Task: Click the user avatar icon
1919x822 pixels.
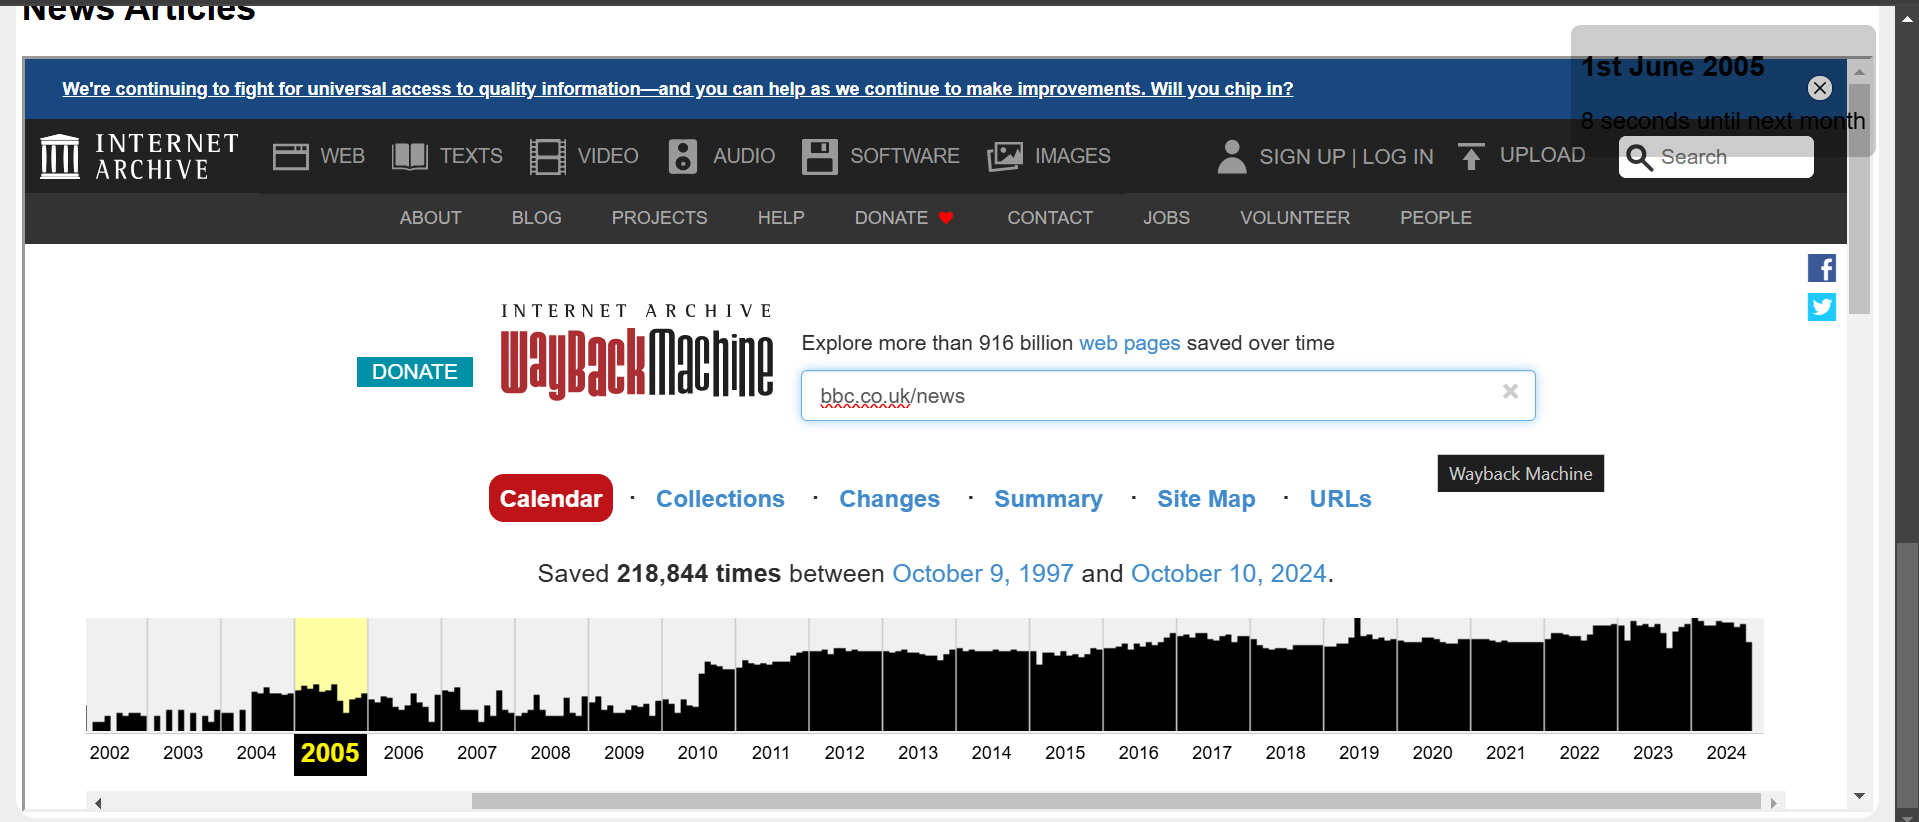Action: tap(1232, 156)
